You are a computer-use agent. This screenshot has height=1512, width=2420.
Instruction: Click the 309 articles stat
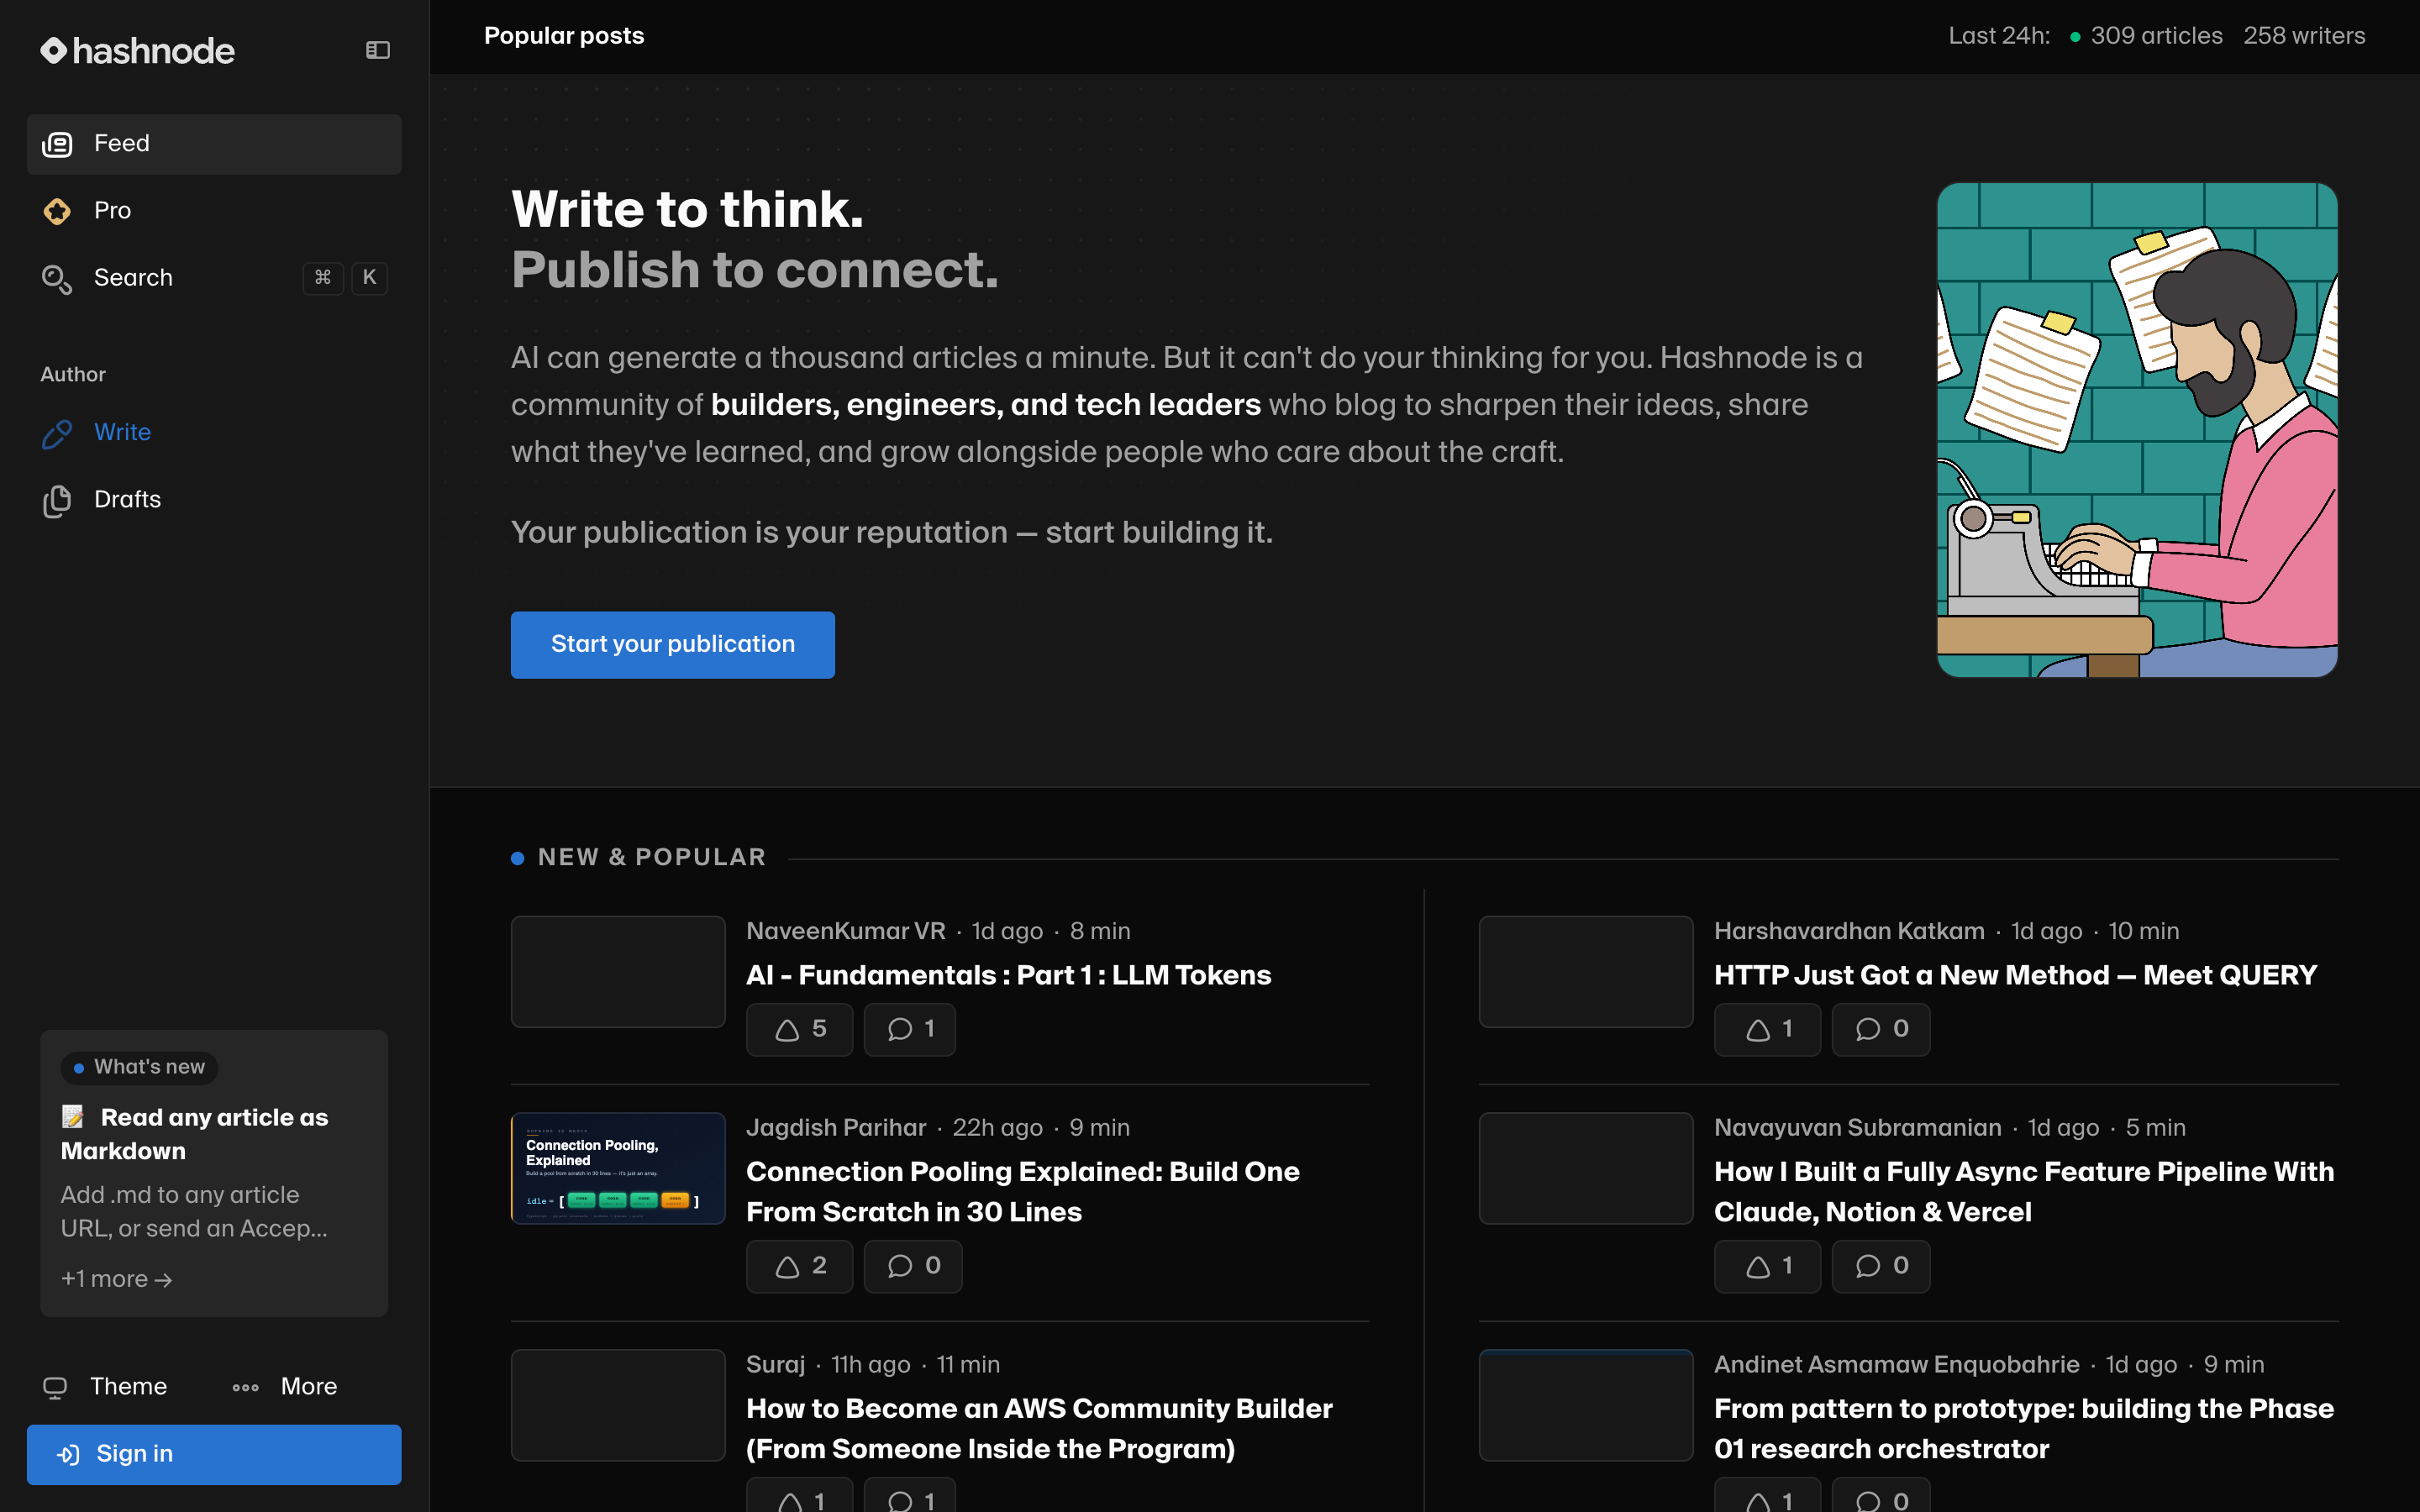click(2156, 36)
